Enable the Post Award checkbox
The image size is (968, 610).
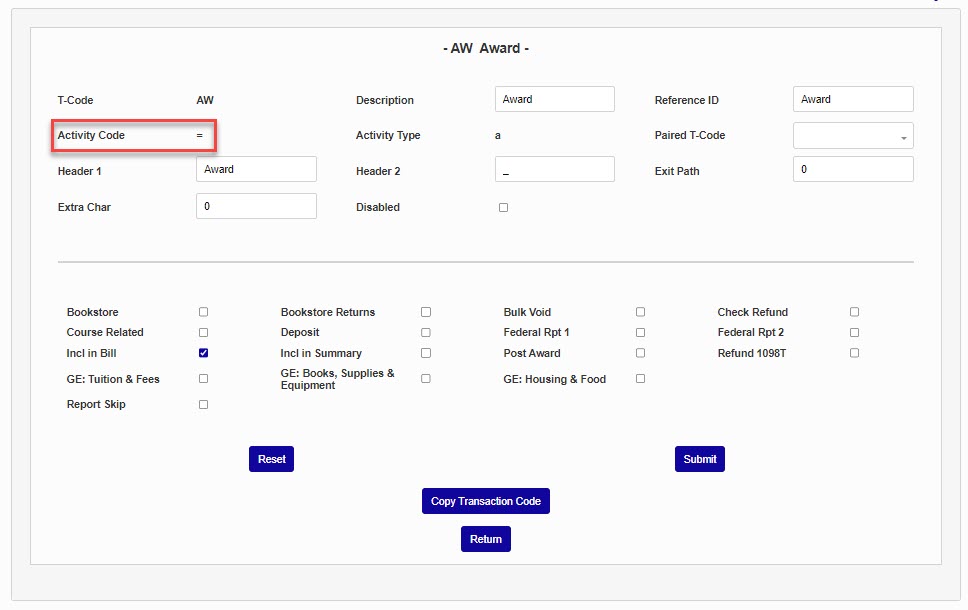640,353
